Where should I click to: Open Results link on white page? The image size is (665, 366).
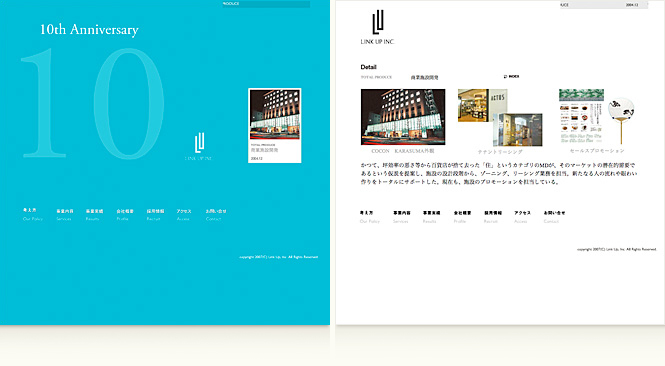pos(431,217)
